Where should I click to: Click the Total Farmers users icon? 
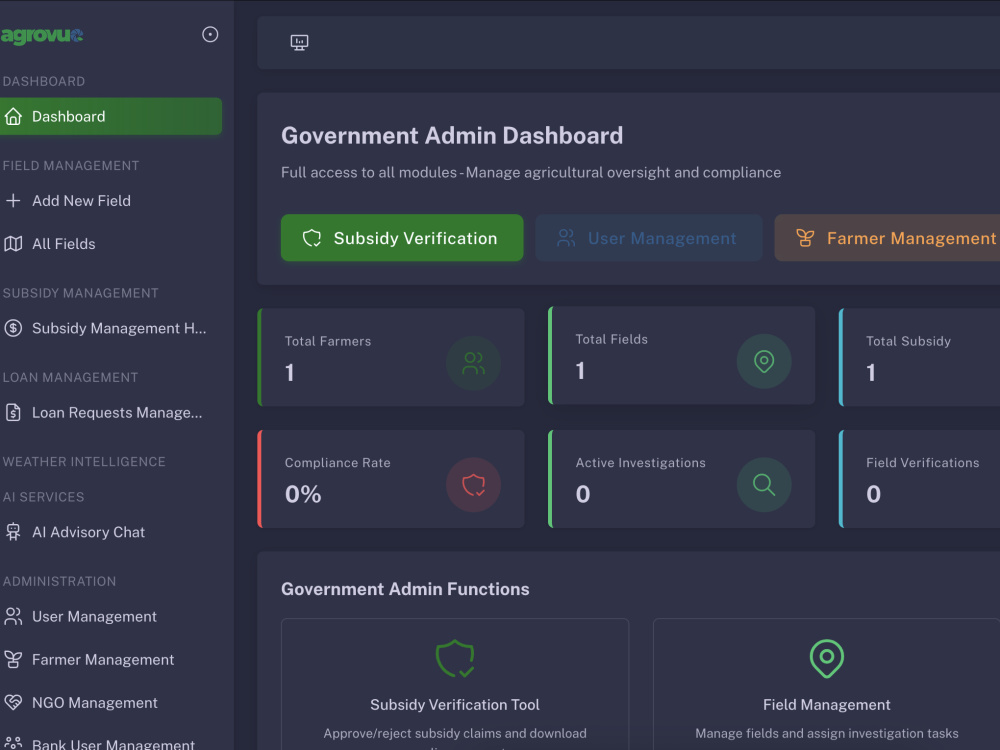click(x=473, y=364)
